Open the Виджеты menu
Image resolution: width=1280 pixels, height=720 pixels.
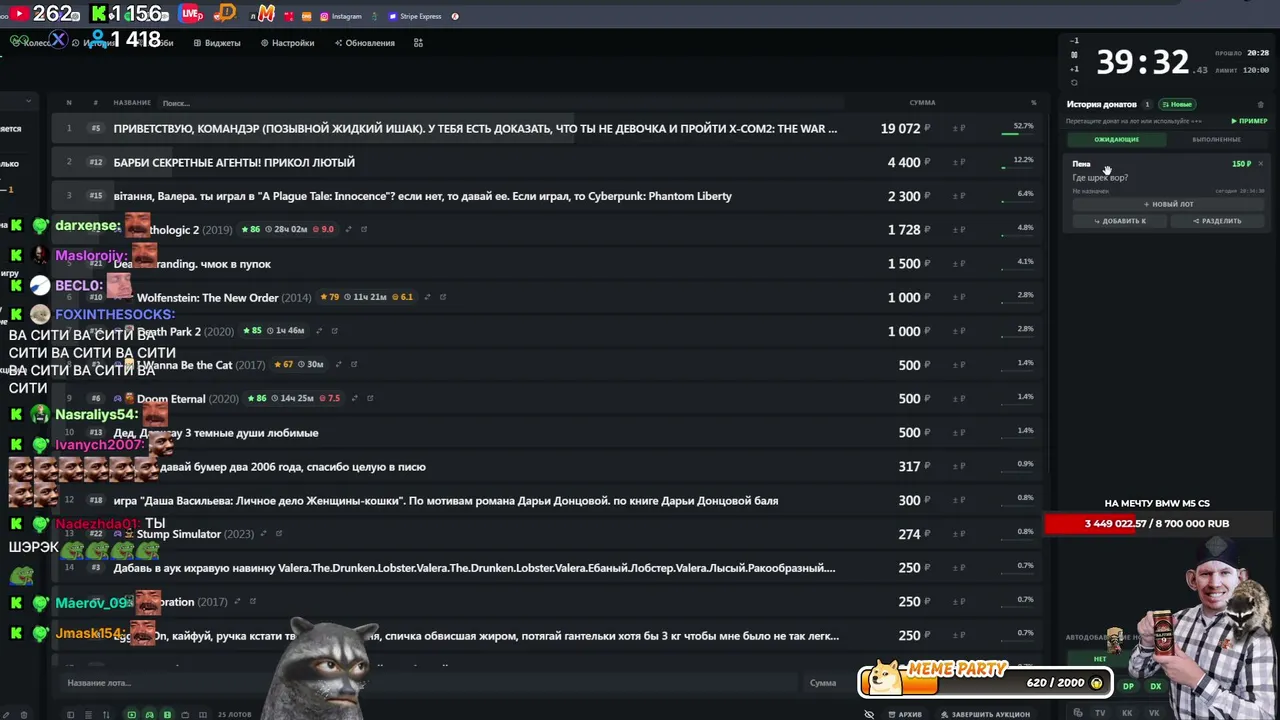click(x=217, y=43)
